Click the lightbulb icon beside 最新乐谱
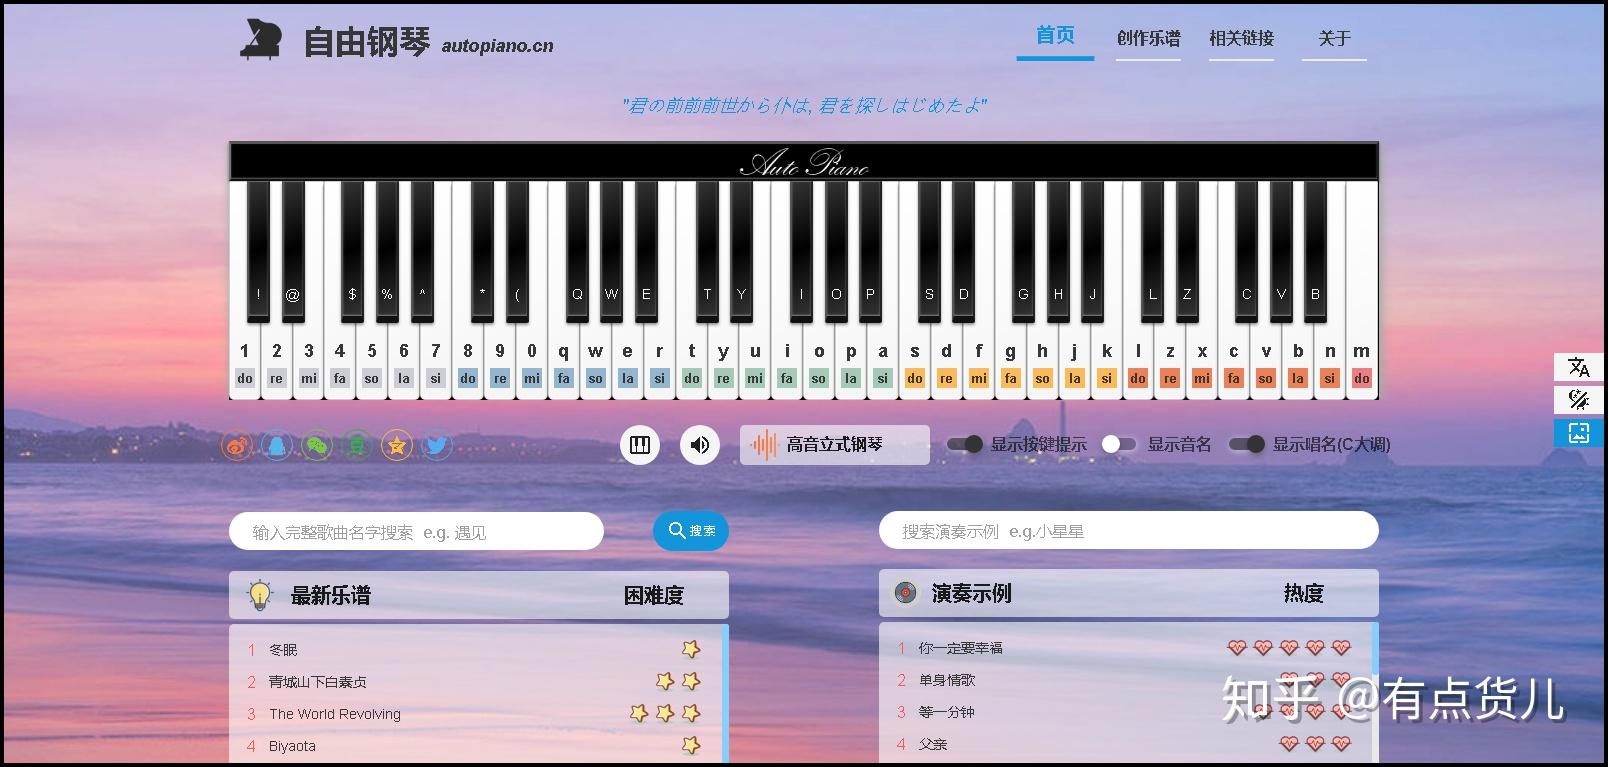Image resolution: width=1608 pixels, height=767 pixels. pos(260,595)
